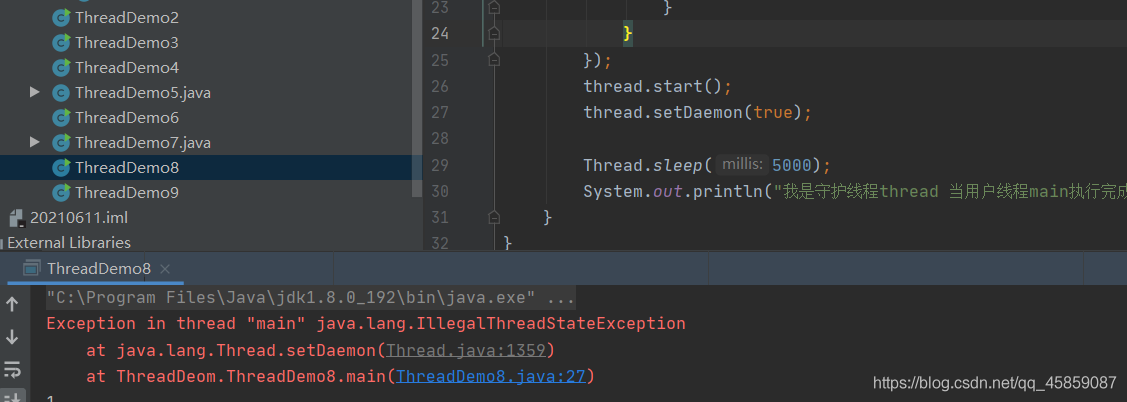Click the ThreadDemo6 class icon
The height and width of the screenshot is (402, 1127).
point(62,117)
